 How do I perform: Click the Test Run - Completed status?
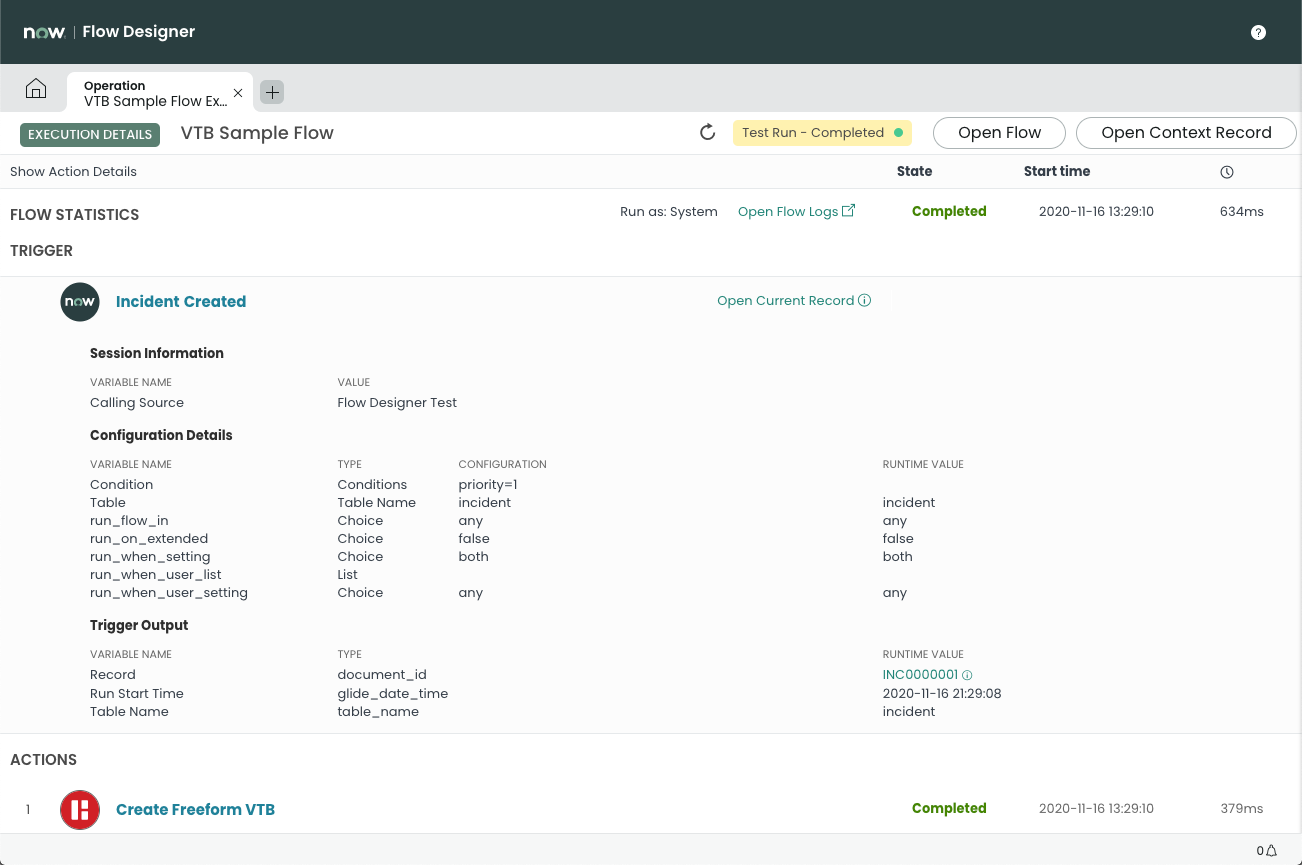coord(822,133)
